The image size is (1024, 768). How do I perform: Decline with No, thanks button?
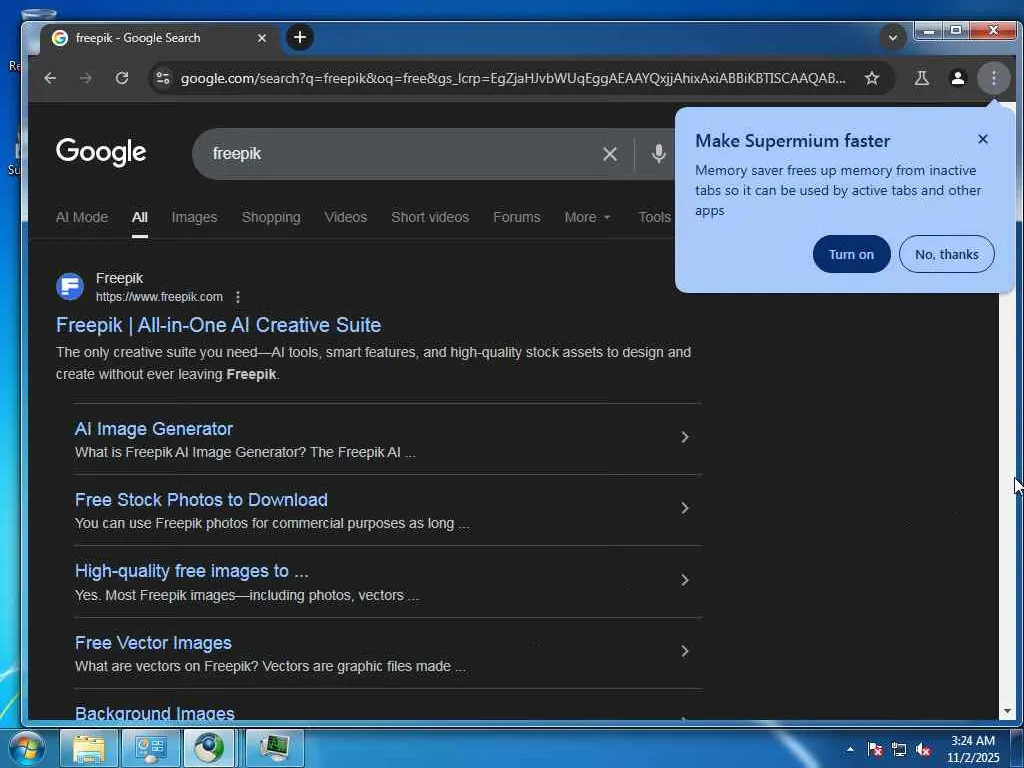pos(946,254)
